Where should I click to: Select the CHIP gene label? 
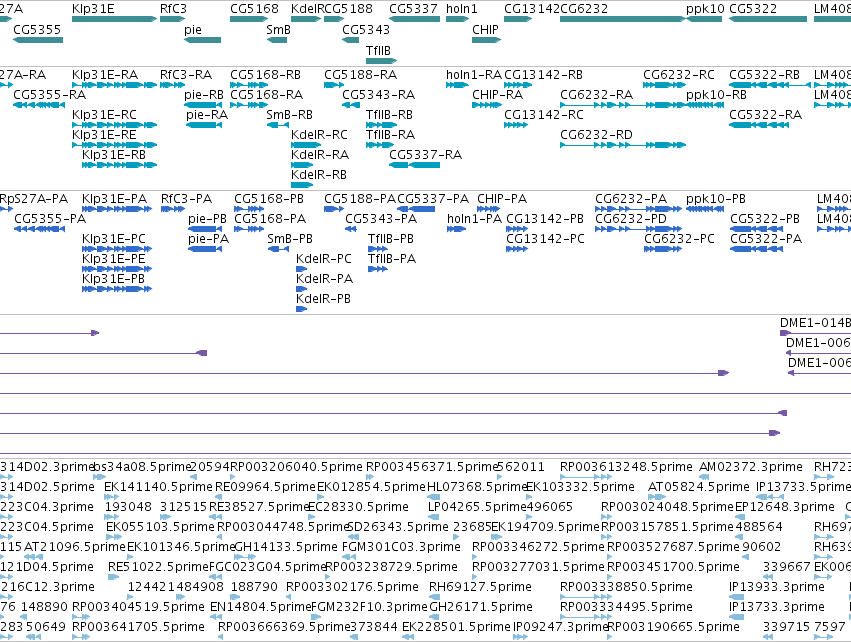pyautogui.click(x=485, y=29)
